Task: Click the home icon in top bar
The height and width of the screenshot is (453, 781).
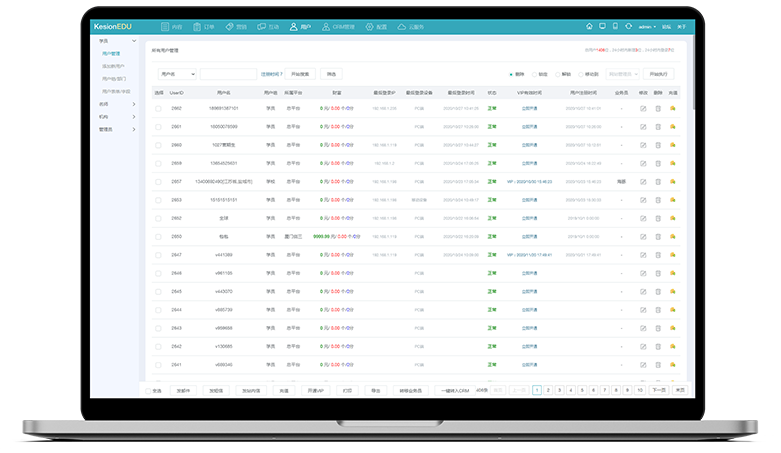Action: pyautogui.click(x=589, y=26)
